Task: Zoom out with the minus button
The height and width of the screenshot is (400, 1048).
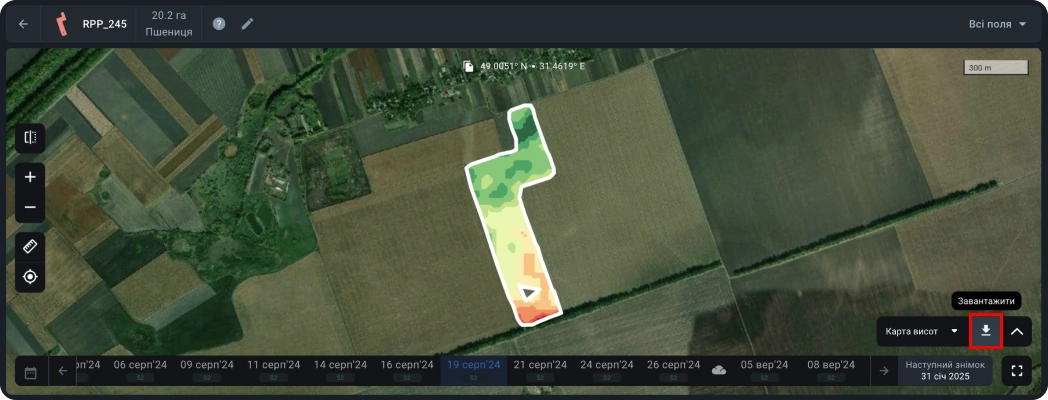Action: 30,207
